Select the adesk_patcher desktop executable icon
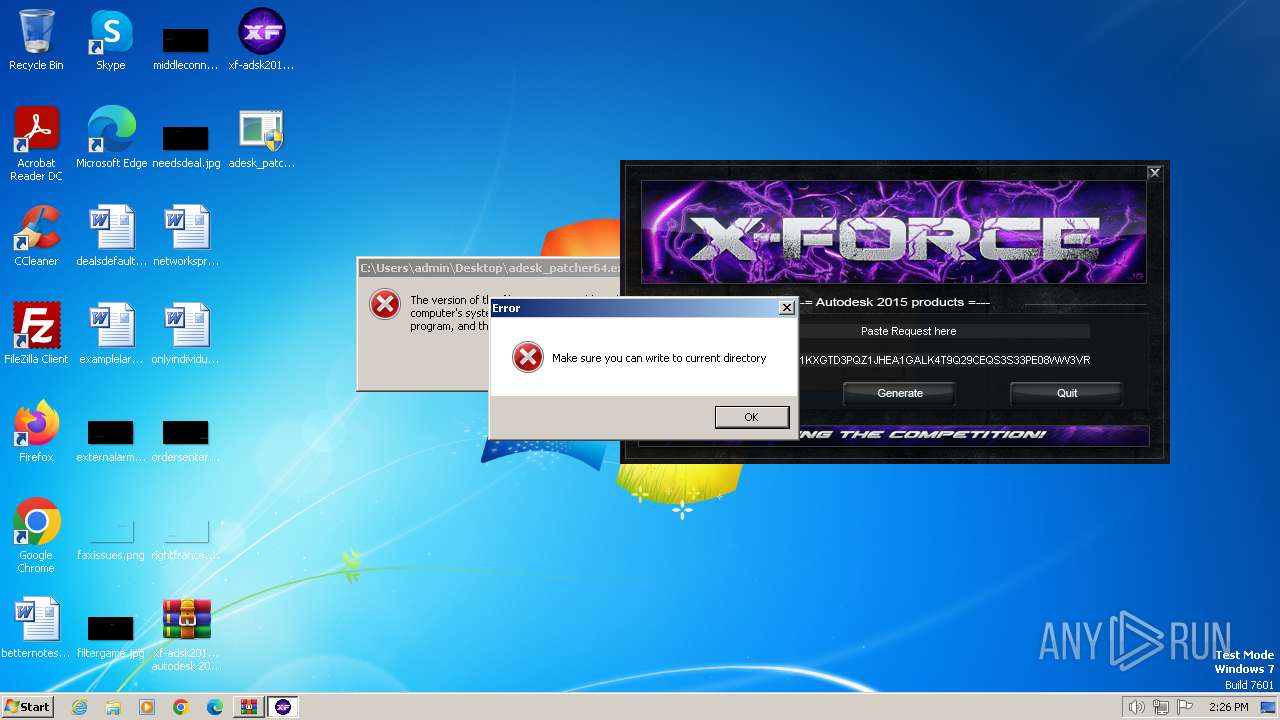Viewport: 1280px width, 720px height. [x=261, y=138]
